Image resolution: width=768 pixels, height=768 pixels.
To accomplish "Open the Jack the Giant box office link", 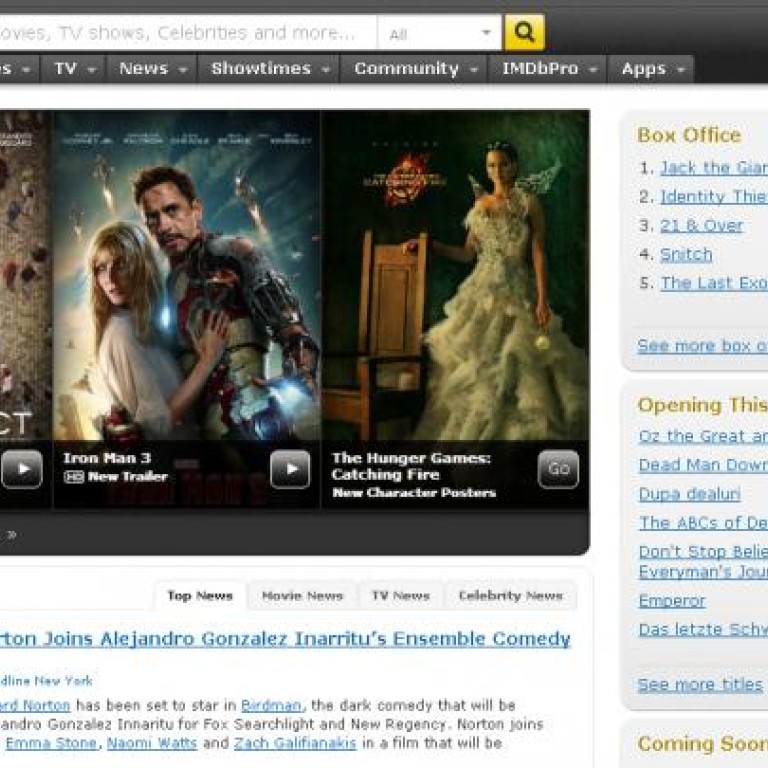I will [x=714, y=168].
